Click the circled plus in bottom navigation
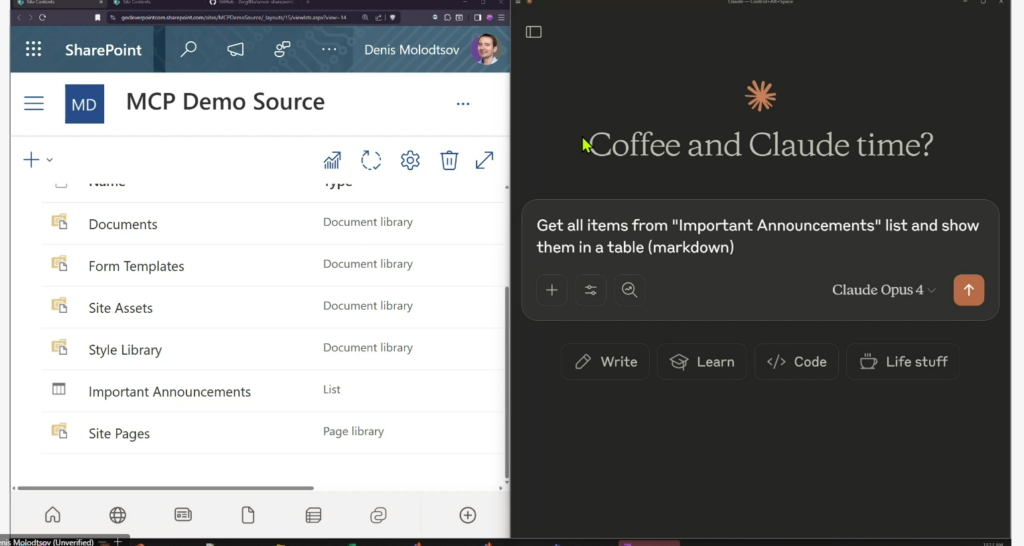This screenshot has height=546, width=1024. pyautogui.click(x=468, y=515)
